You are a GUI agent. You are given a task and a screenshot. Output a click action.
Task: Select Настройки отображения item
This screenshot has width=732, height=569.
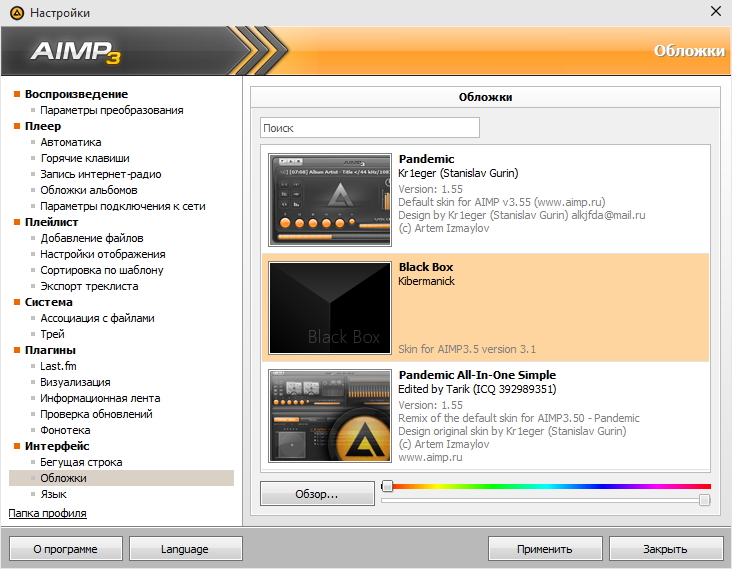click(x=103, y=254)
